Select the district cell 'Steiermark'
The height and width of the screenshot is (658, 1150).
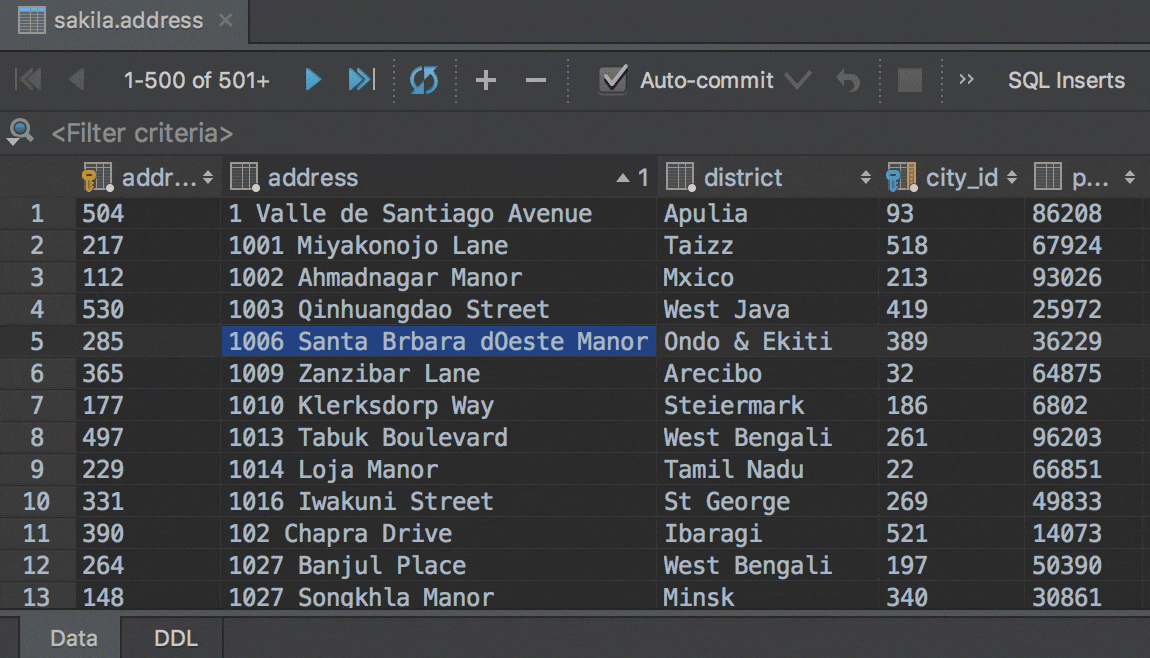pyautogui.click(x=768, y=406)
